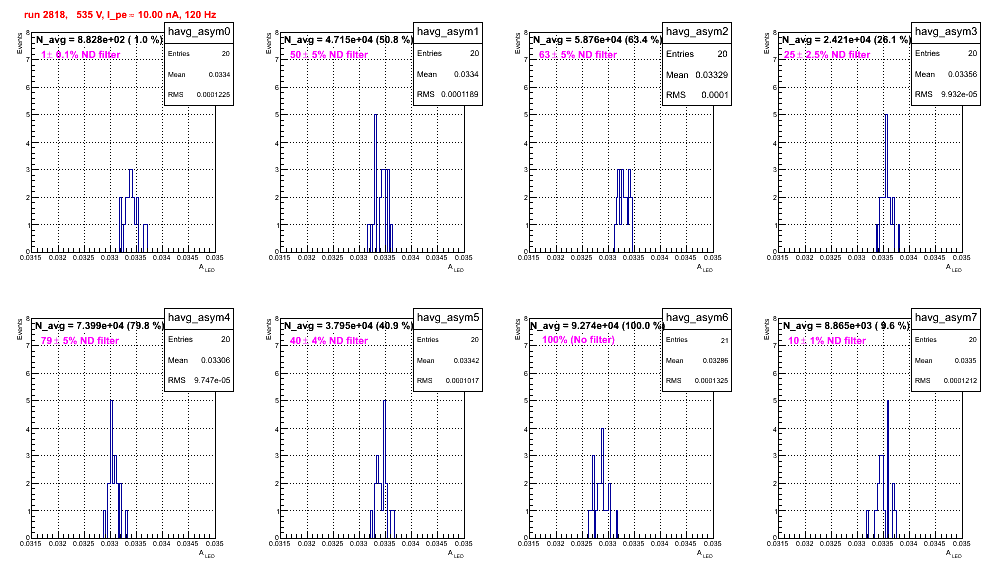The height and width of the screenshot is (572, 996).
Task: Pick the magenta 100% (No filter) label
Action: click(579, 339)
